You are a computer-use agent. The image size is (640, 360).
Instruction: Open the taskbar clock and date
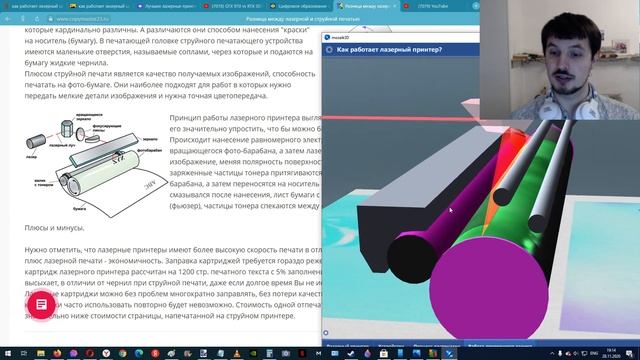(x=611, y=353)
